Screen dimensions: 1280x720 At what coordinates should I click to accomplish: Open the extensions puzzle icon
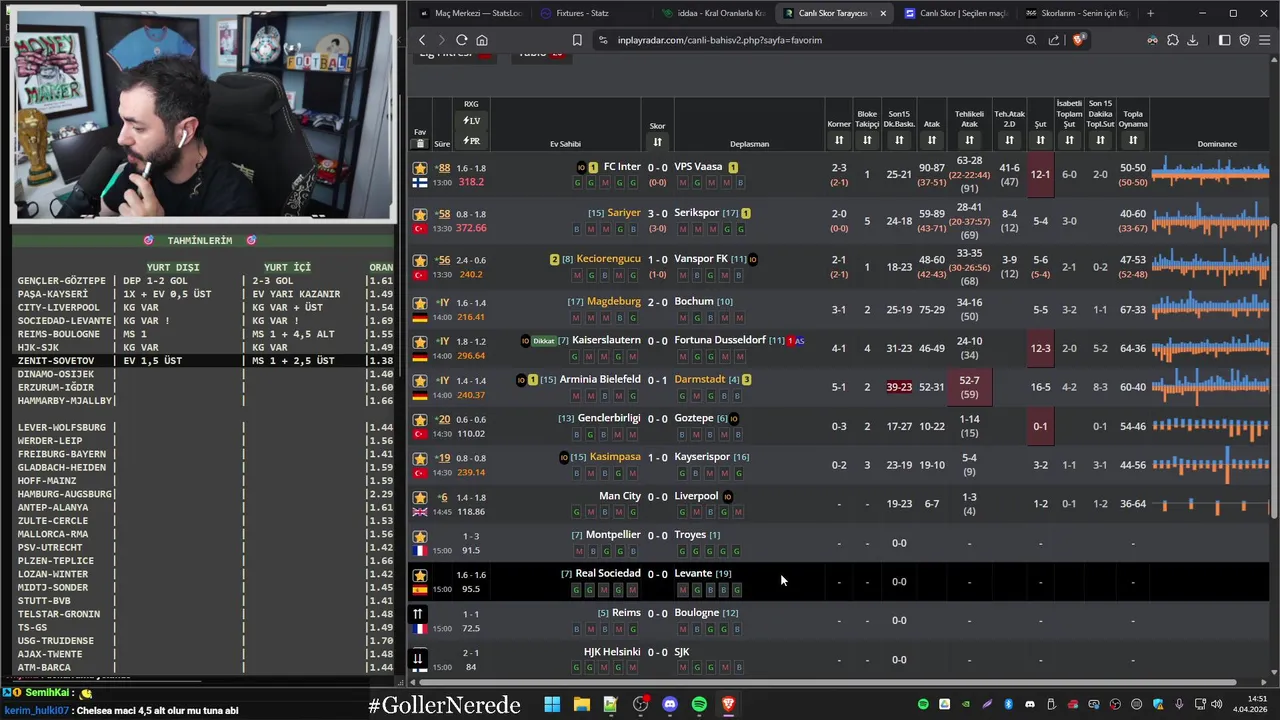click(x=1173, y=40)
